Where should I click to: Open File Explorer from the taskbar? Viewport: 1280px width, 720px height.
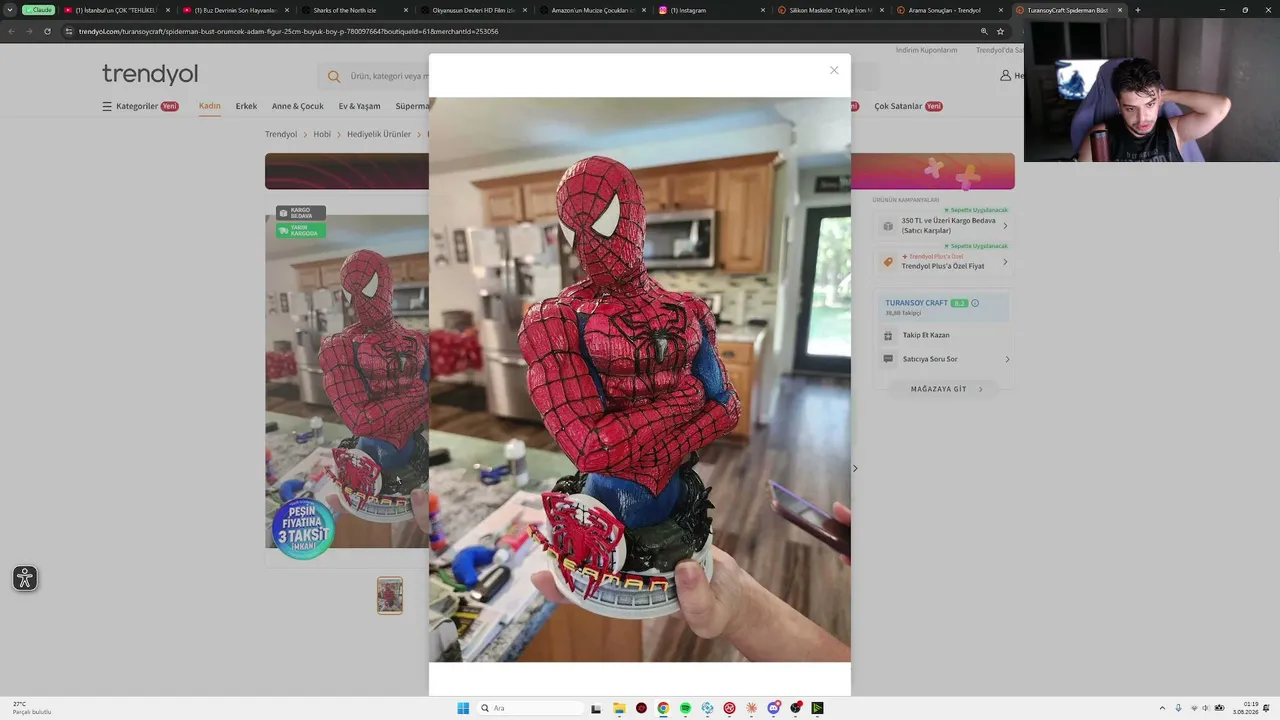(x=619, y=708)
